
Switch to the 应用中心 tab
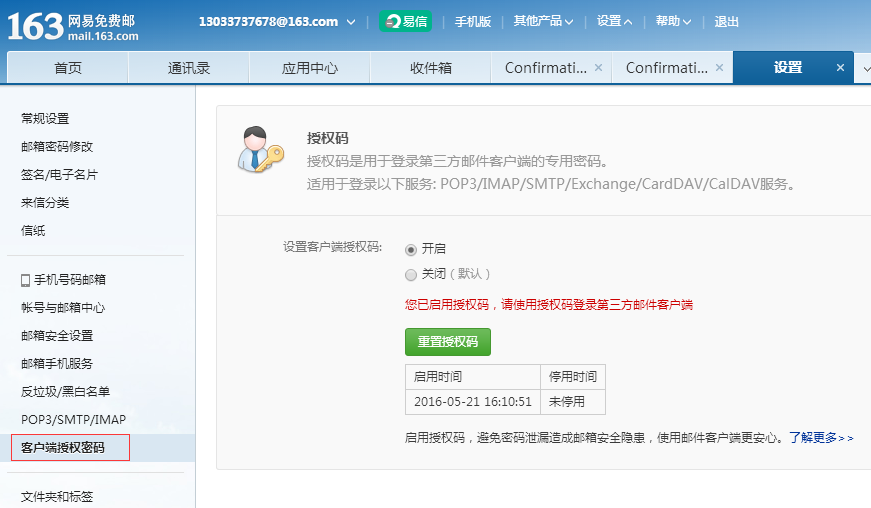click(309, 68)
